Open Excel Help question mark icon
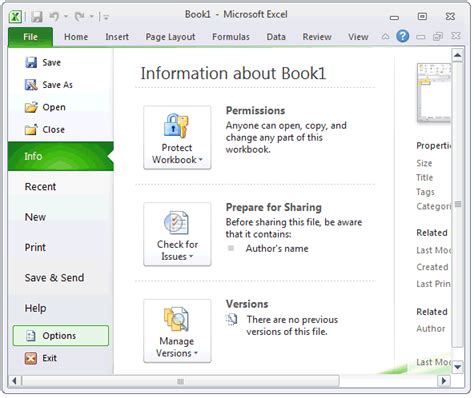 point(403,36)
